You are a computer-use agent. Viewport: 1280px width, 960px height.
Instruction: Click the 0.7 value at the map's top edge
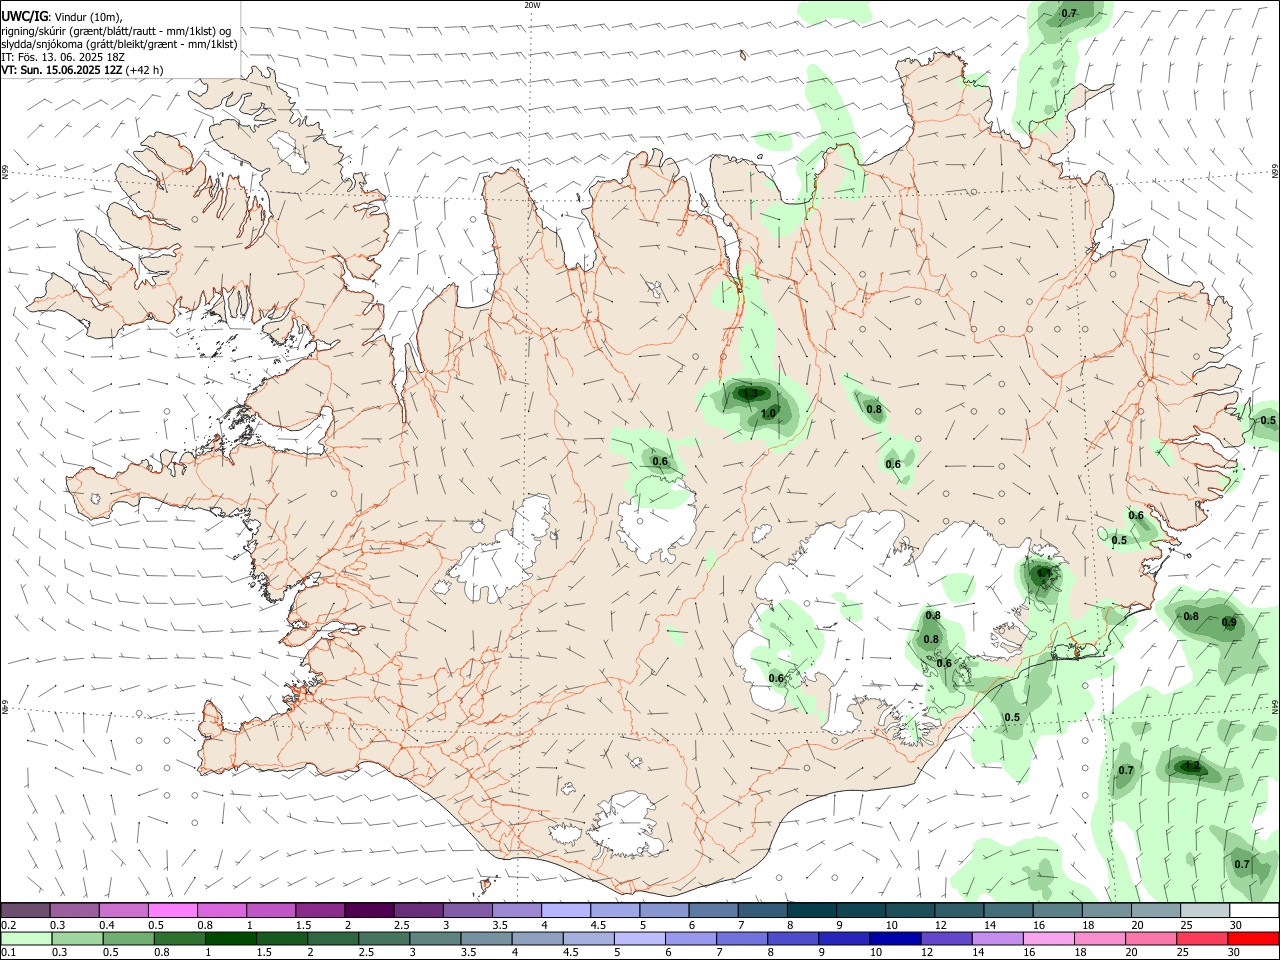[x=1069, y=13]
